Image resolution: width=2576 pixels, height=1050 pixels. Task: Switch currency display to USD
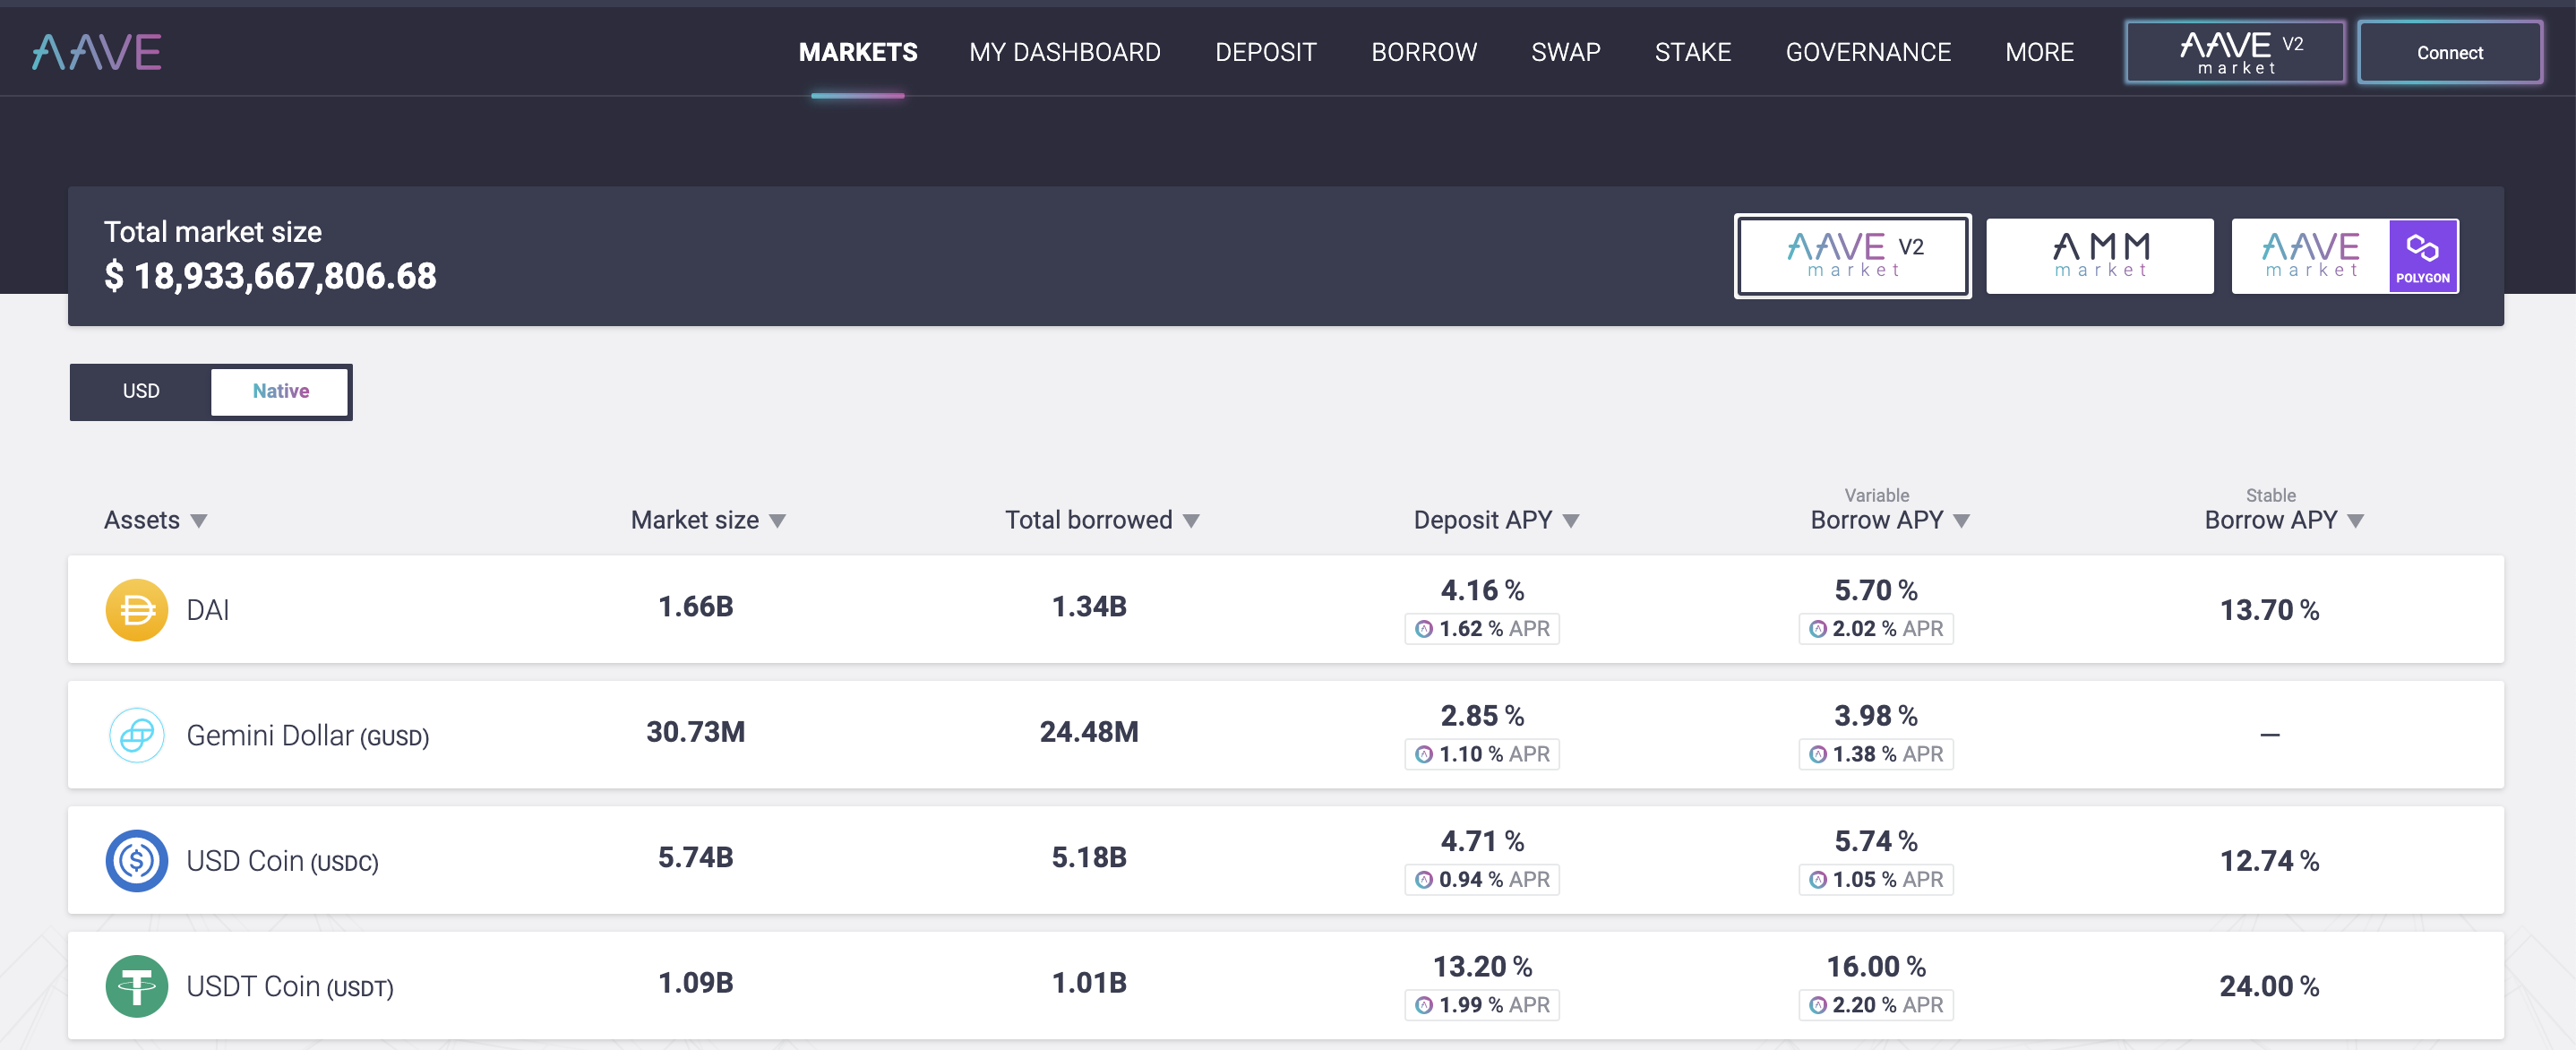pos(141,391)
